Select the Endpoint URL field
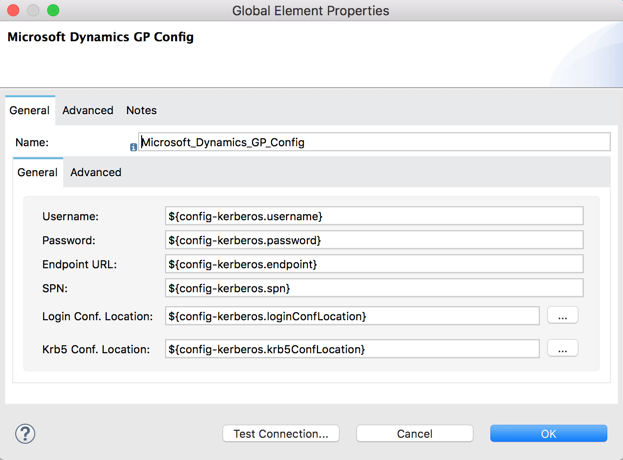The image size is (623, 460). tap(374, 264)
